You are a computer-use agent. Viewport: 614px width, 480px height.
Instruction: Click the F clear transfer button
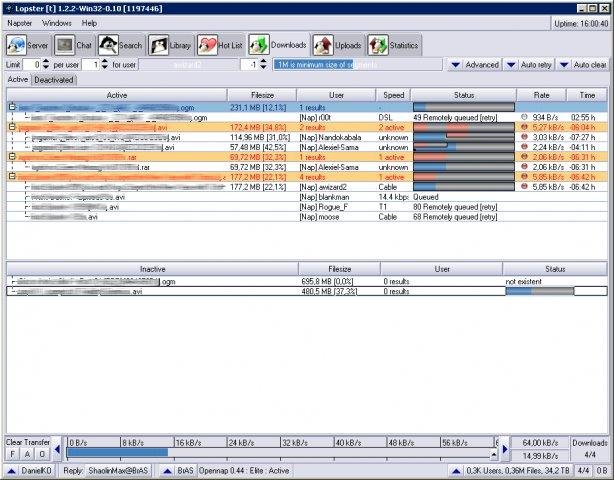[12, 454]
